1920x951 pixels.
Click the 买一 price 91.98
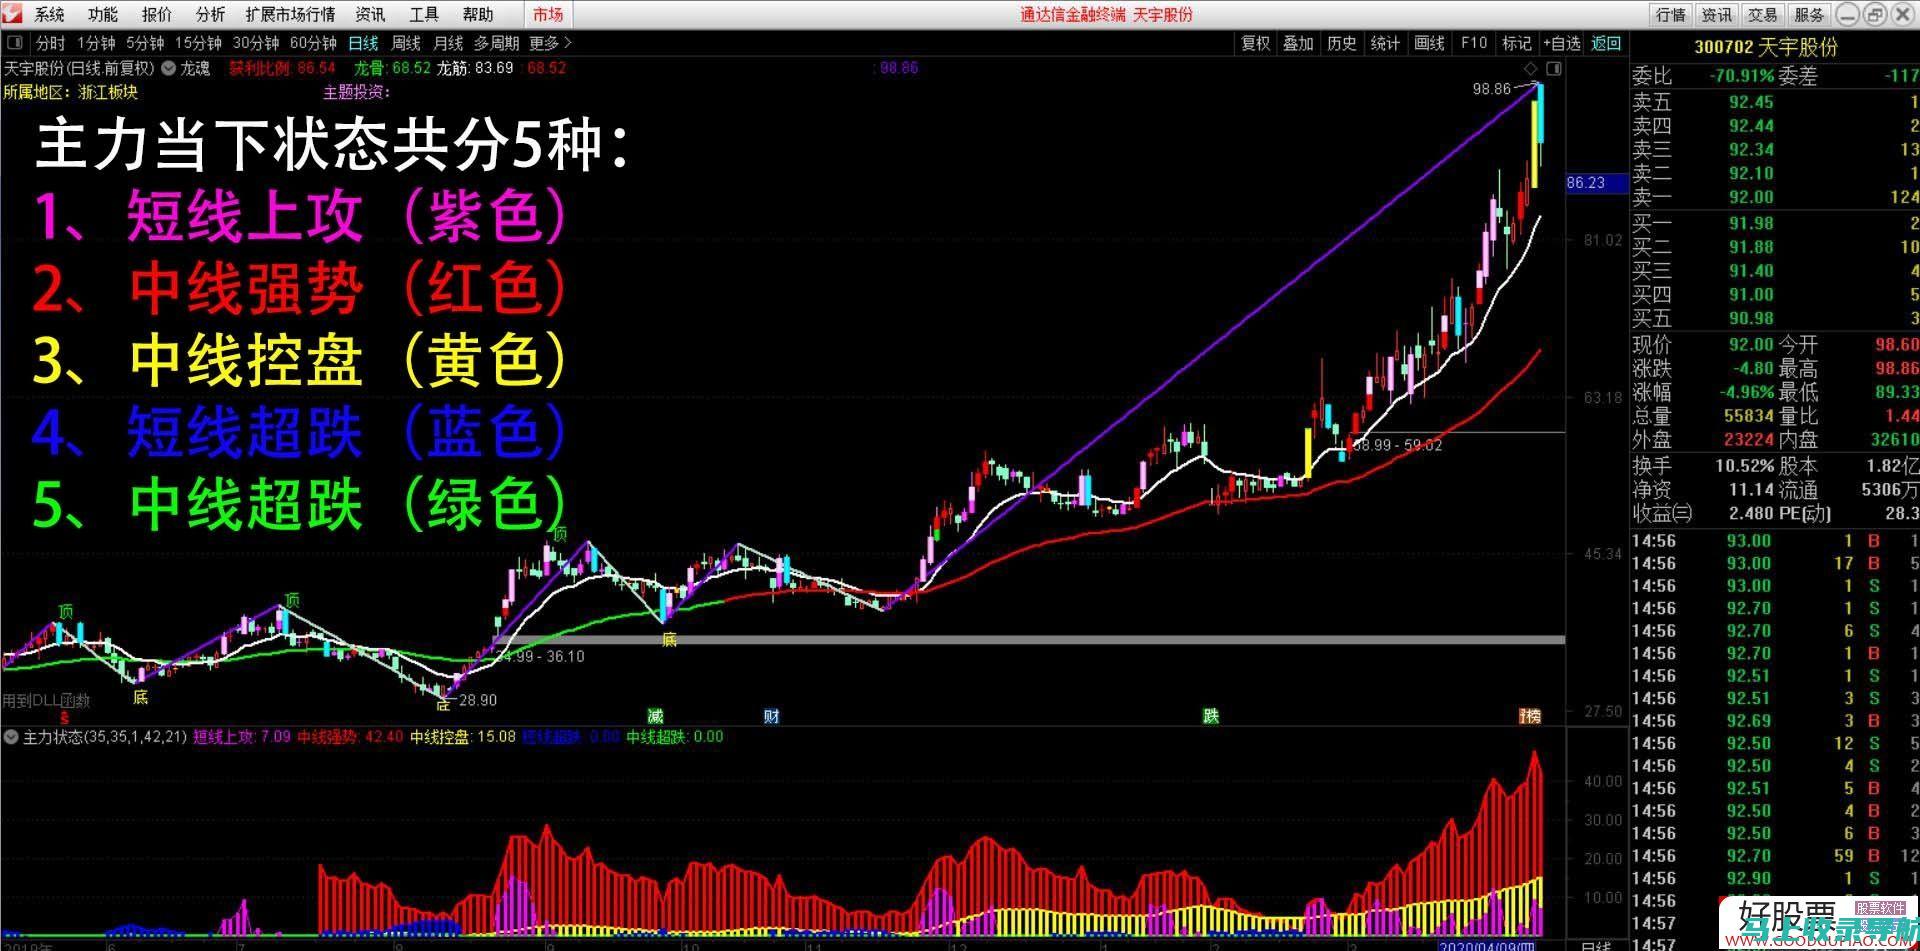click(x=1751, y=223)
